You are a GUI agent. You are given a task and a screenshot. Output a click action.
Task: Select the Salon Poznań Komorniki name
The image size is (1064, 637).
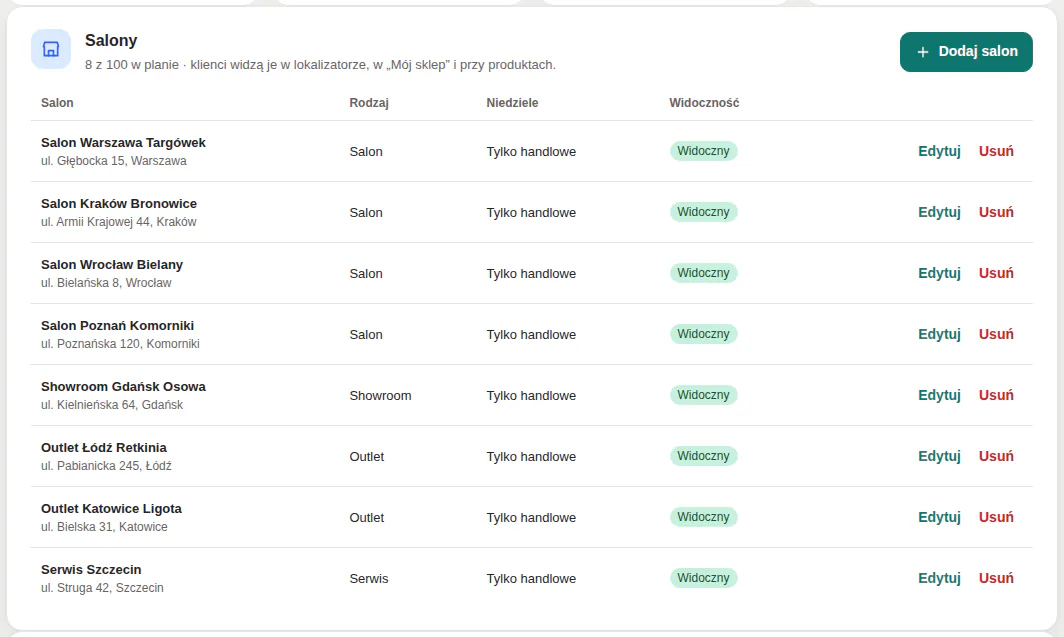point(117,326)
